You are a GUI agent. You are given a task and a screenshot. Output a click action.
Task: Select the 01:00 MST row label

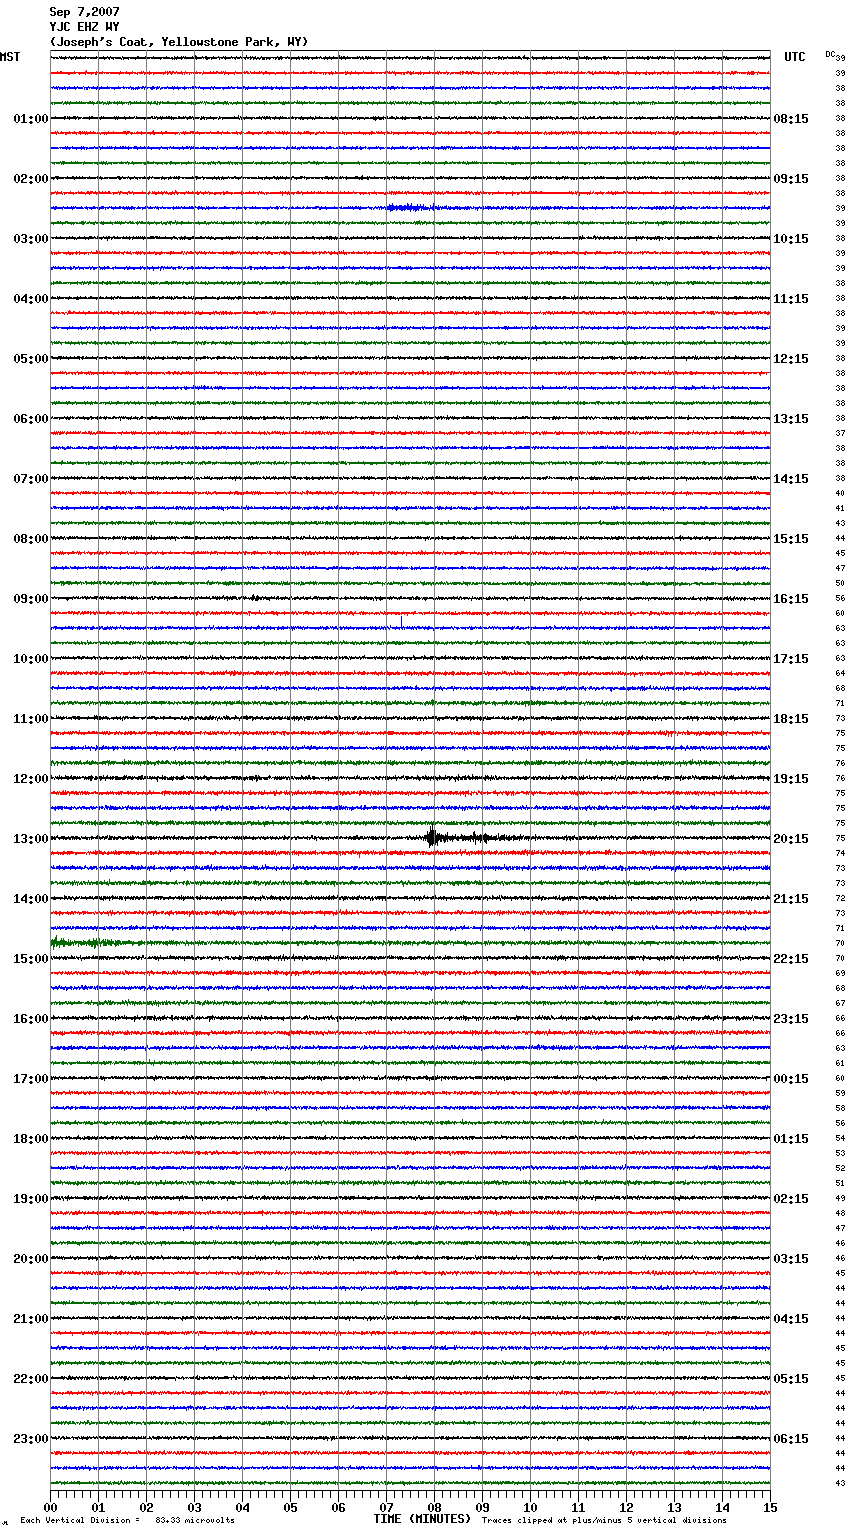tap(31, 119)
